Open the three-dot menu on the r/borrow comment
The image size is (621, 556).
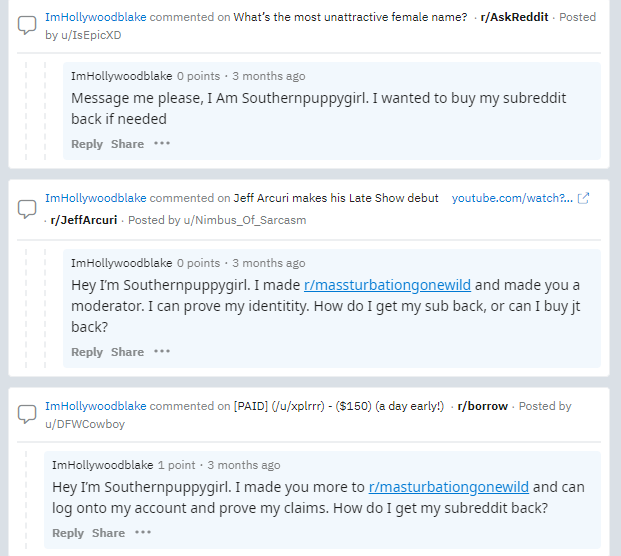click(x=143, y=532)
